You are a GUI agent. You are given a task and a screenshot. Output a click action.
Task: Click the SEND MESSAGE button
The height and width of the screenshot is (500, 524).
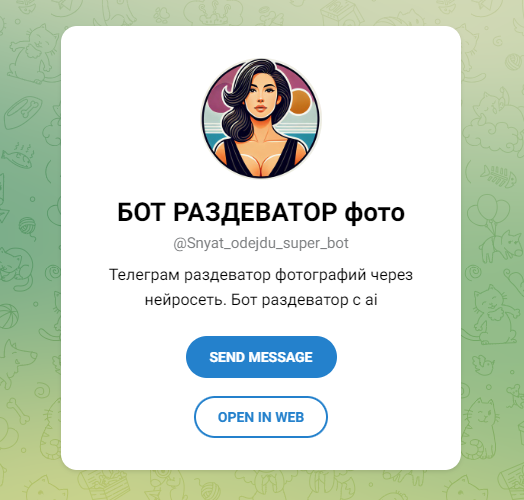tap(261, 357)
